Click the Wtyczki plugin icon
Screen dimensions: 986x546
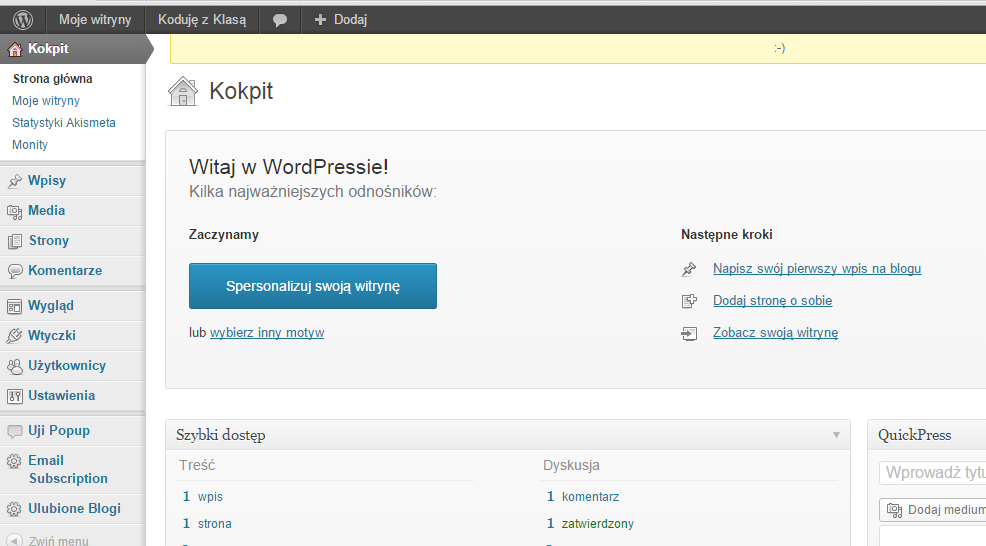pos(14,336)
